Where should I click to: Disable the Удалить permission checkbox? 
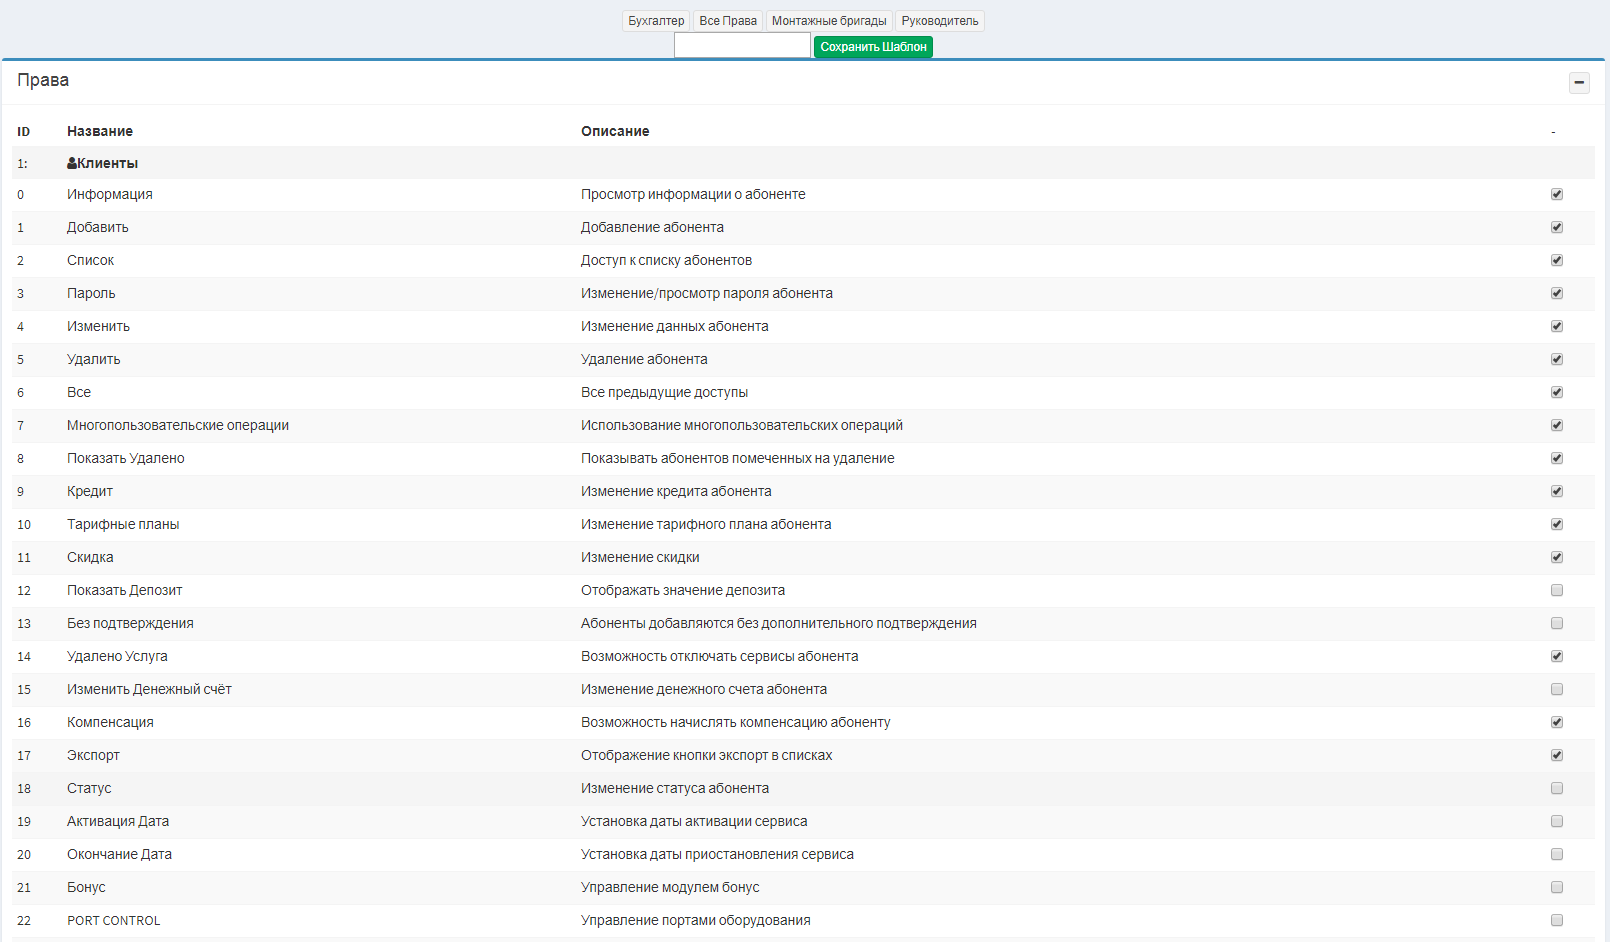tap(1557, 359)
